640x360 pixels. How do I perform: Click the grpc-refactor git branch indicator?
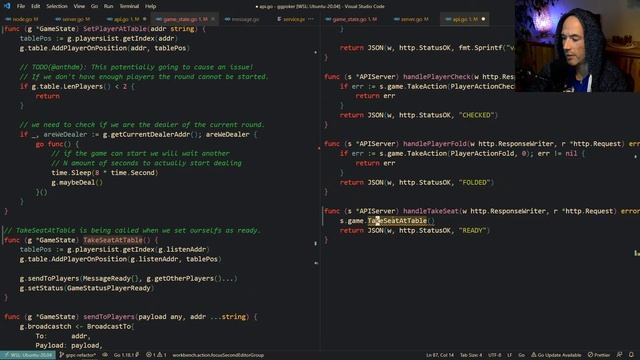(78, 355)
